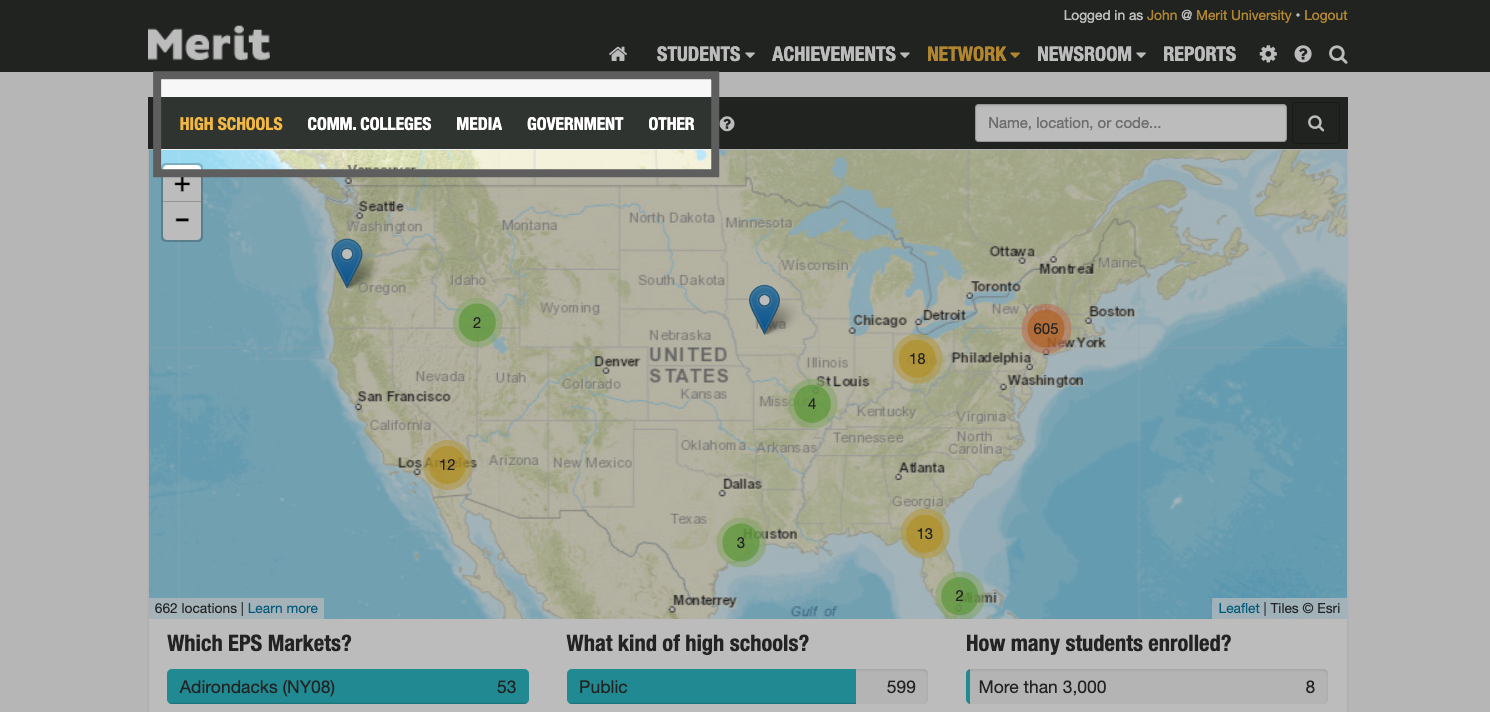
Task: Open the search magnifier in the top navigation
Action: pyautogui.click(x=1337, y=54)
